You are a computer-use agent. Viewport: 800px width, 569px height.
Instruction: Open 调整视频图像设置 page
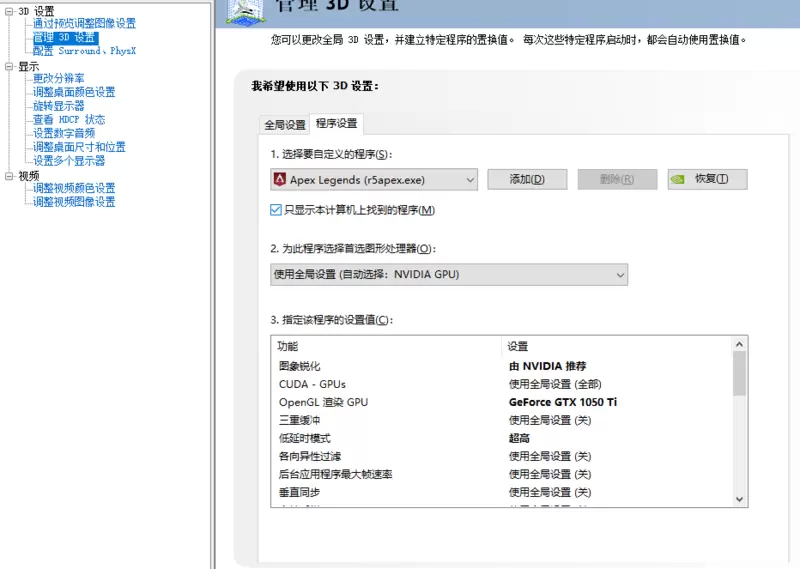(74, 202)
